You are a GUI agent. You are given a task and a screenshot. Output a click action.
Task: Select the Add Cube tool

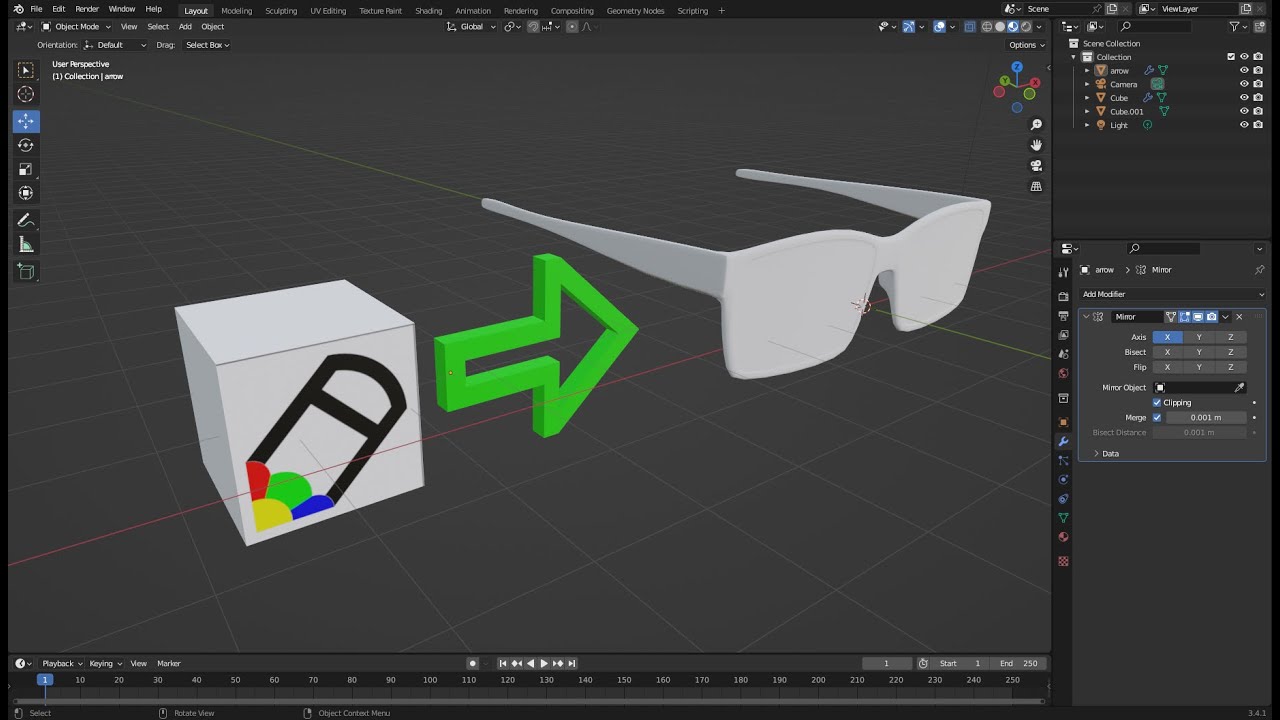pos(26,272)
